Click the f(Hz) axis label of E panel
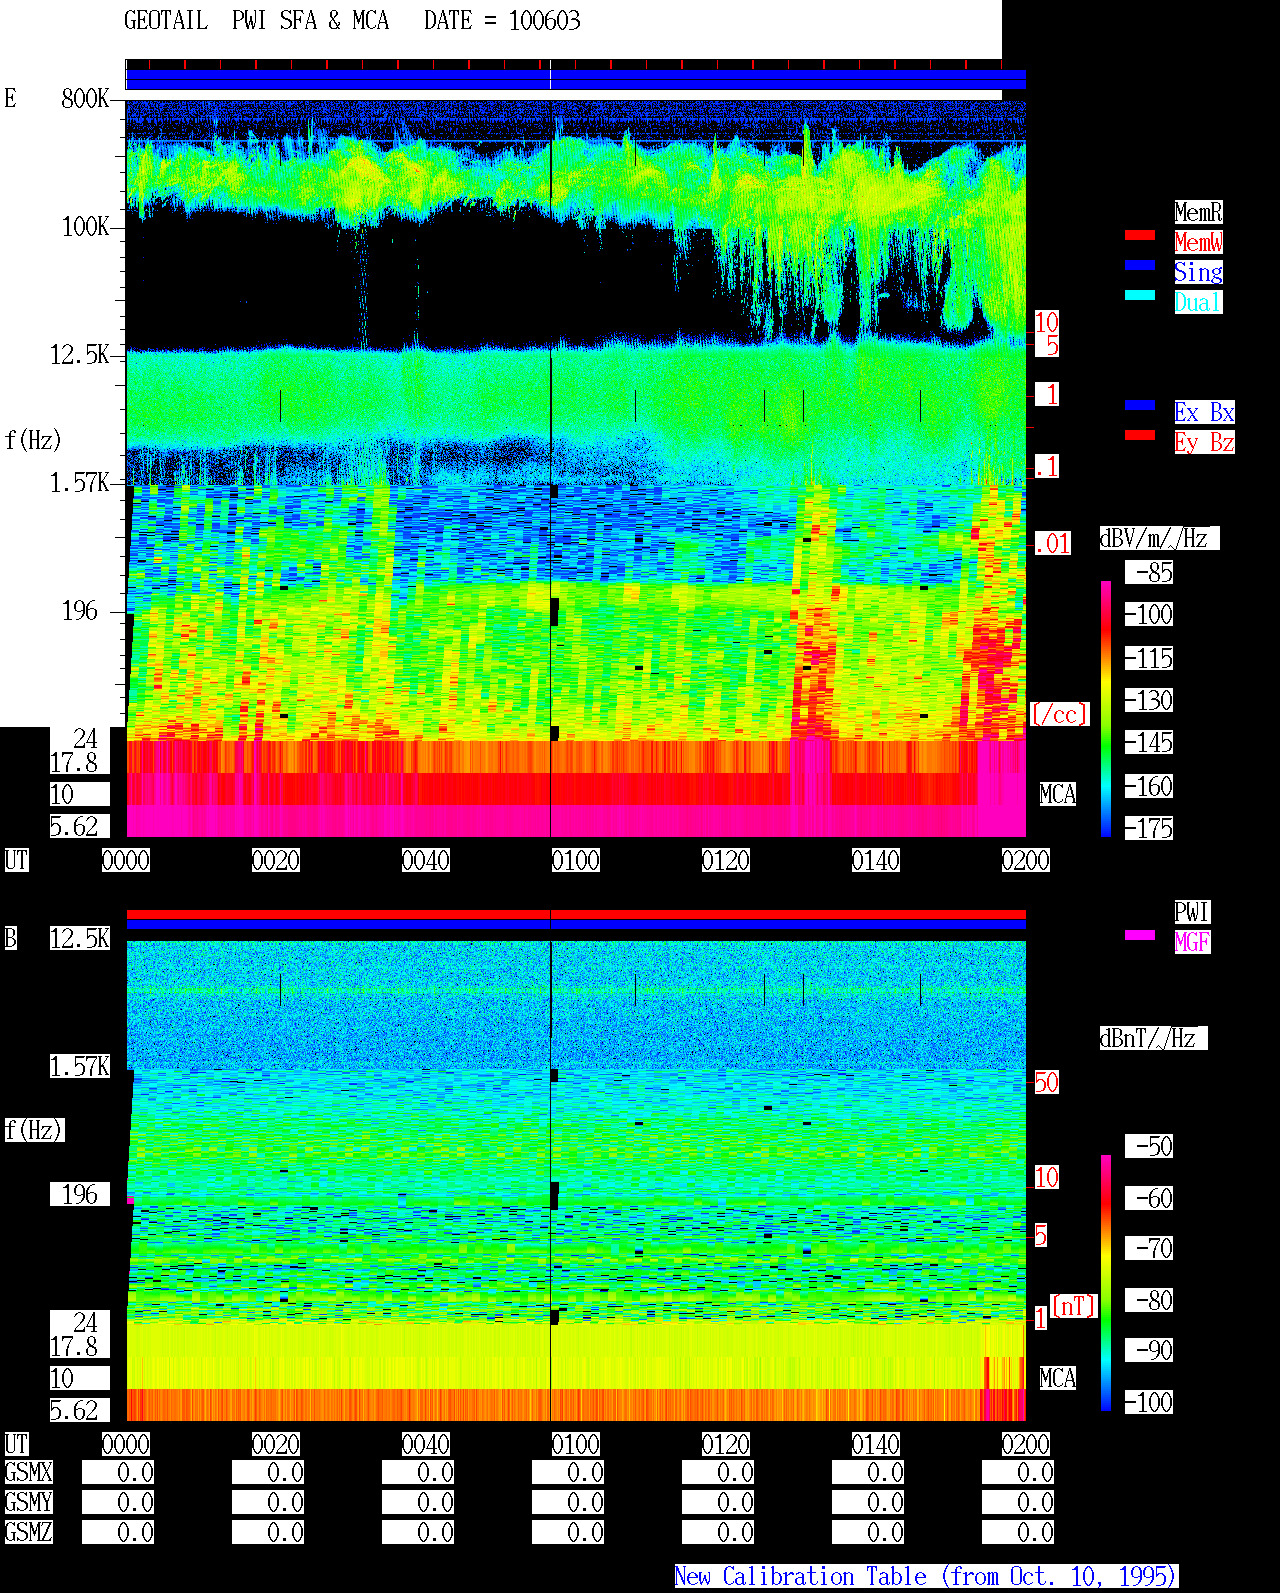 [33, 440]
